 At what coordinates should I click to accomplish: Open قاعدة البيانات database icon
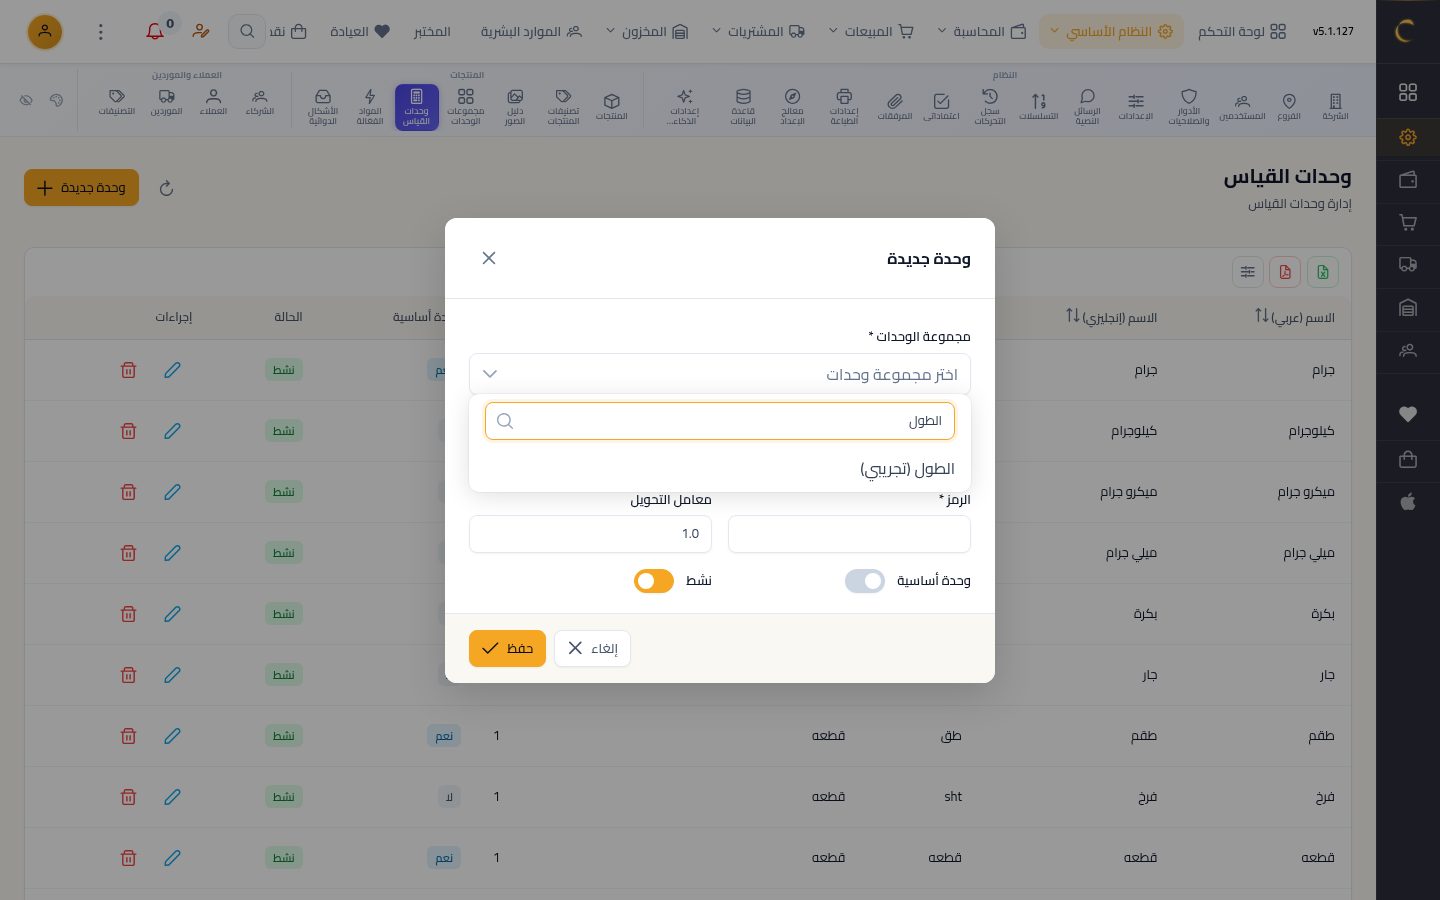(x=743, y=108)
